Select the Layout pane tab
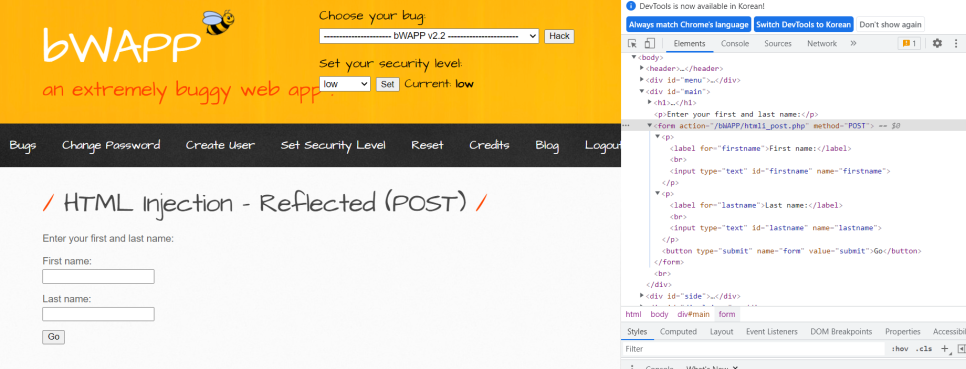The width and height of the screenshot is (966, 369). (x=721, y=331)
